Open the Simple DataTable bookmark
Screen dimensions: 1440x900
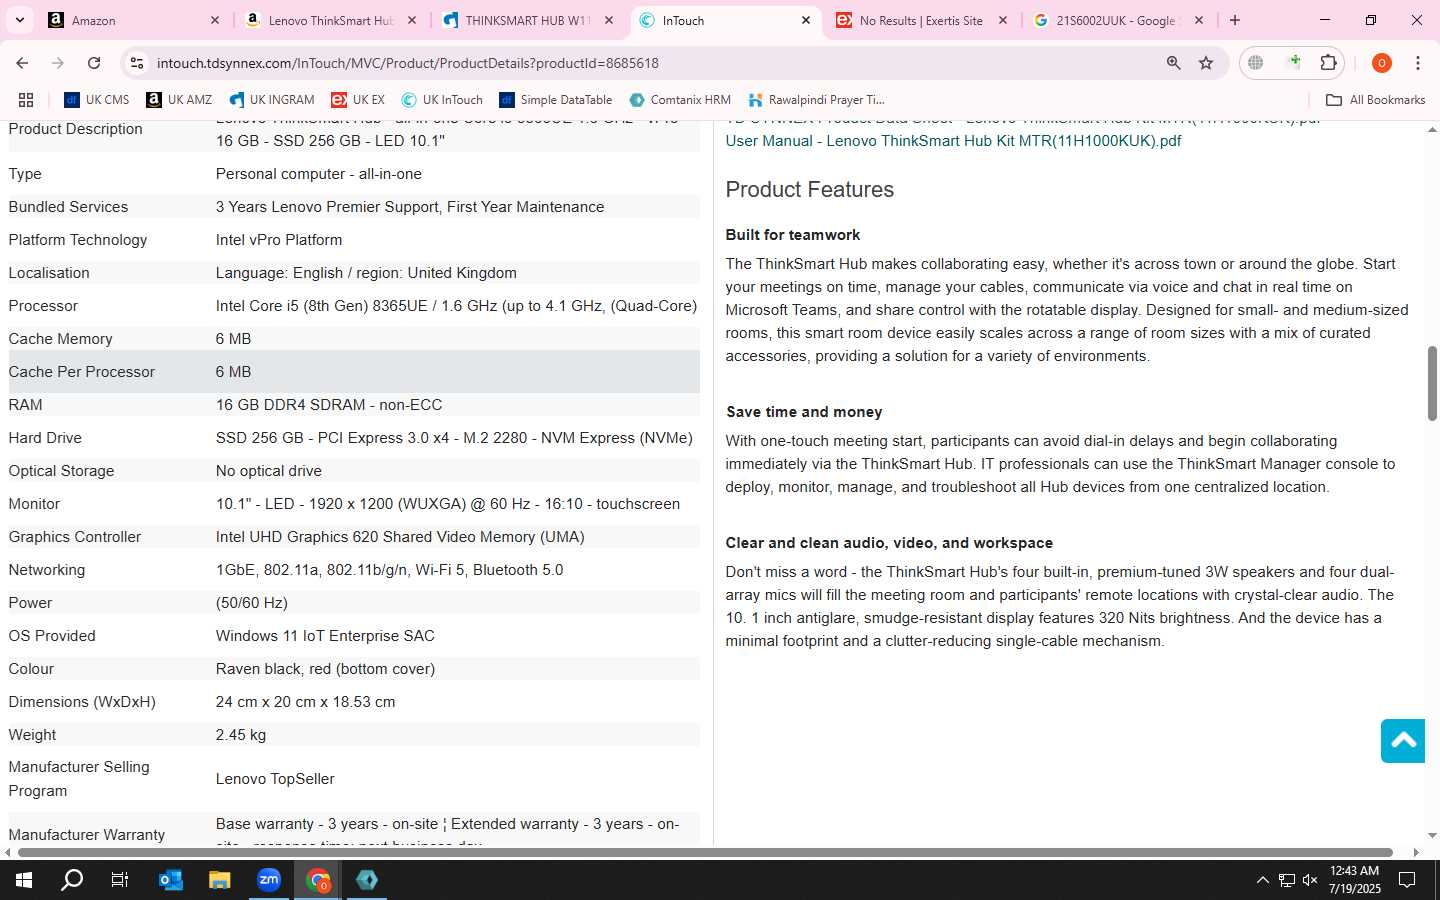[556, 100]
